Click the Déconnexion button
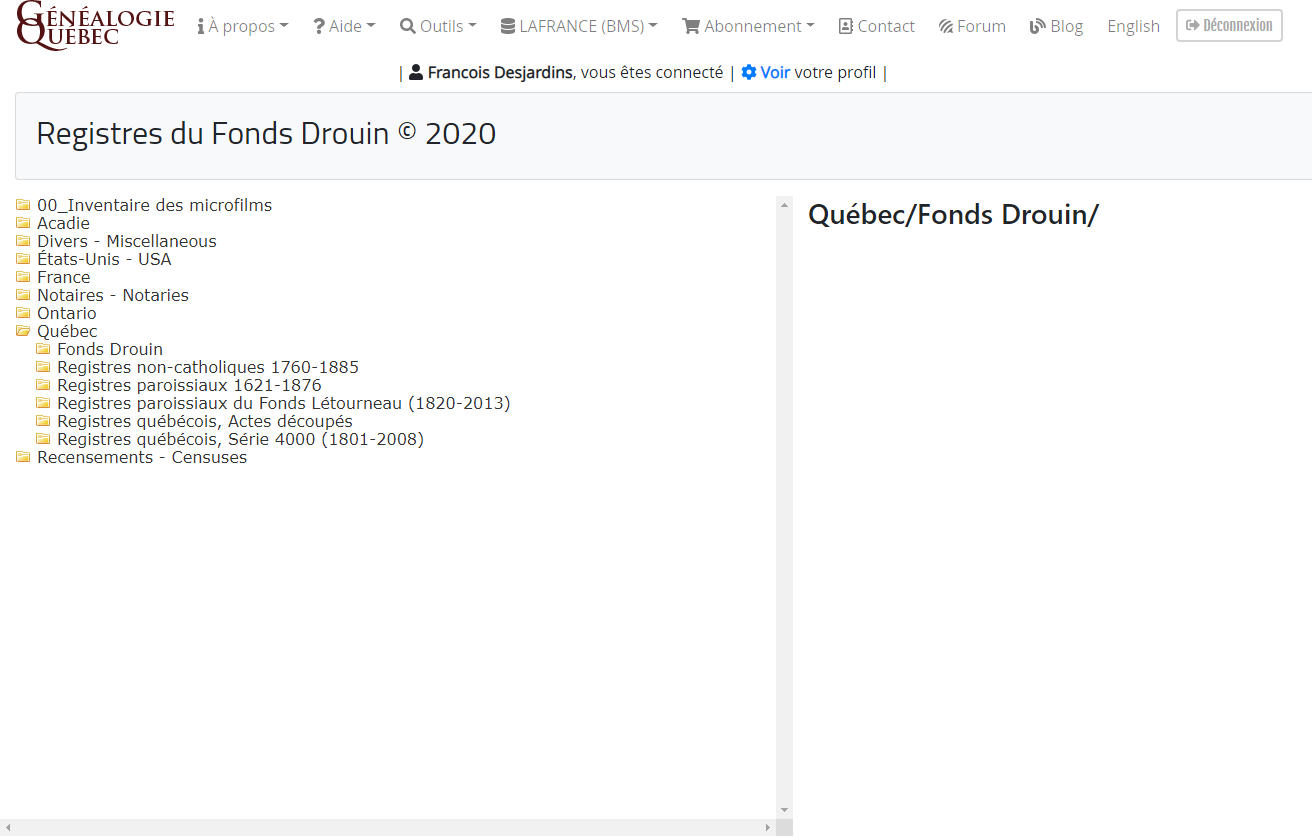Screen dimensions: 1312x840 (x=1229, y=25)
